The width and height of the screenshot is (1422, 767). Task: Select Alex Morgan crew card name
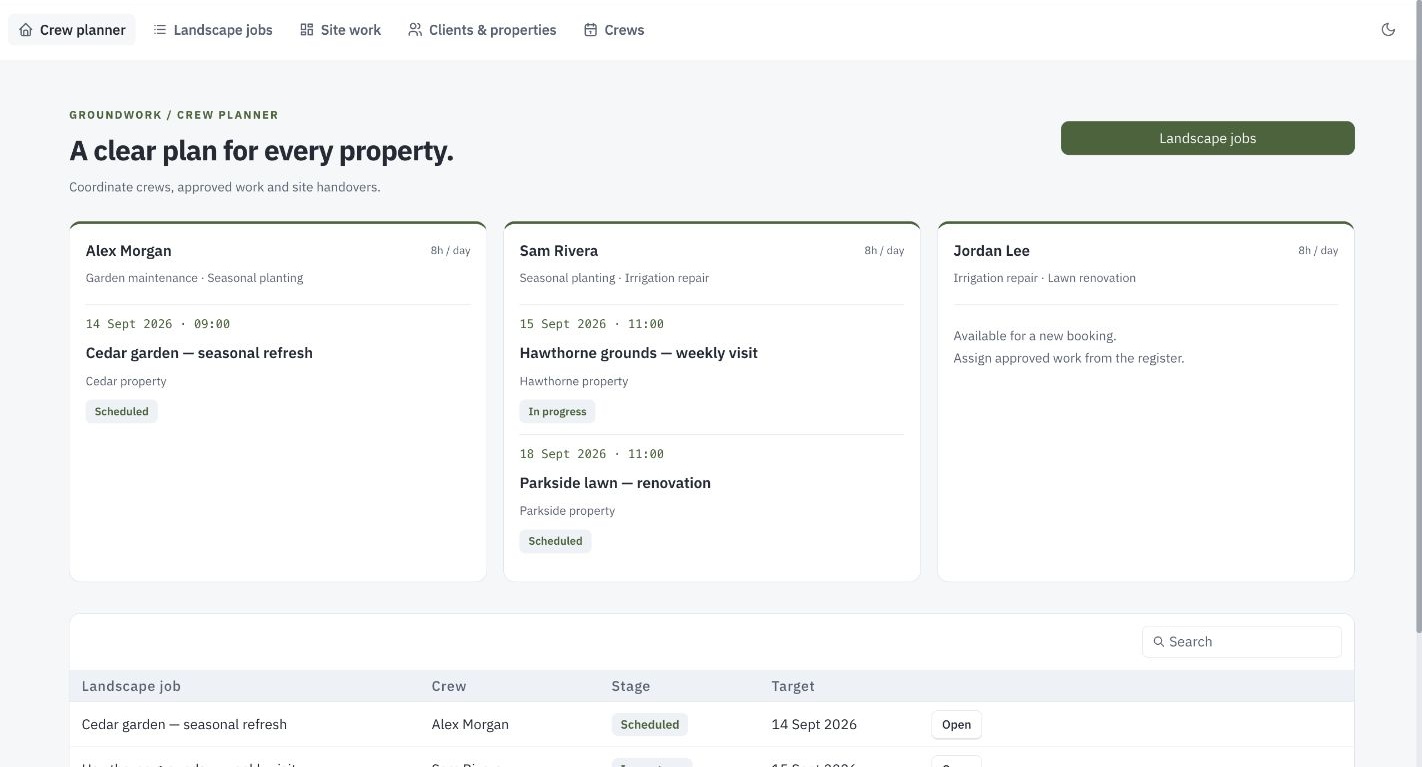[128, 251]
